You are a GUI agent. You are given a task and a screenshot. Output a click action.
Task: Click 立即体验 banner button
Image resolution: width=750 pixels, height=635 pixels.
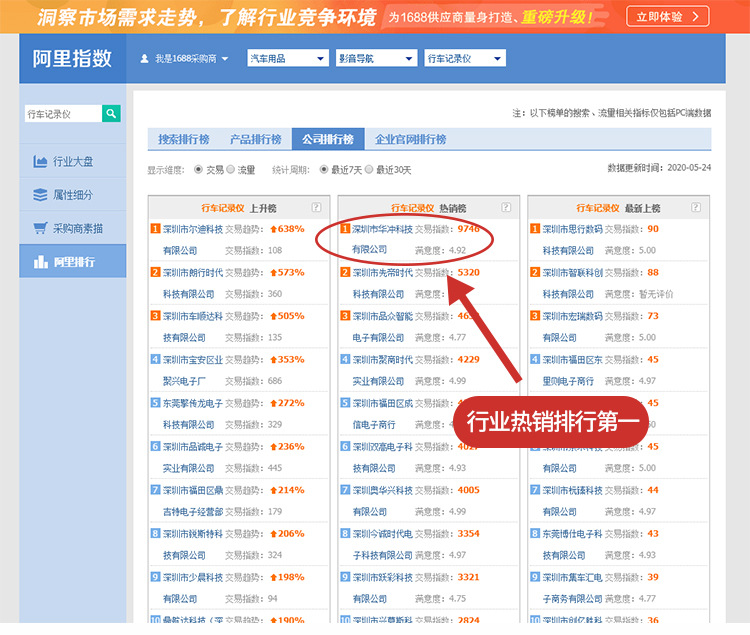pyautogui.click(x=667, y=17)
